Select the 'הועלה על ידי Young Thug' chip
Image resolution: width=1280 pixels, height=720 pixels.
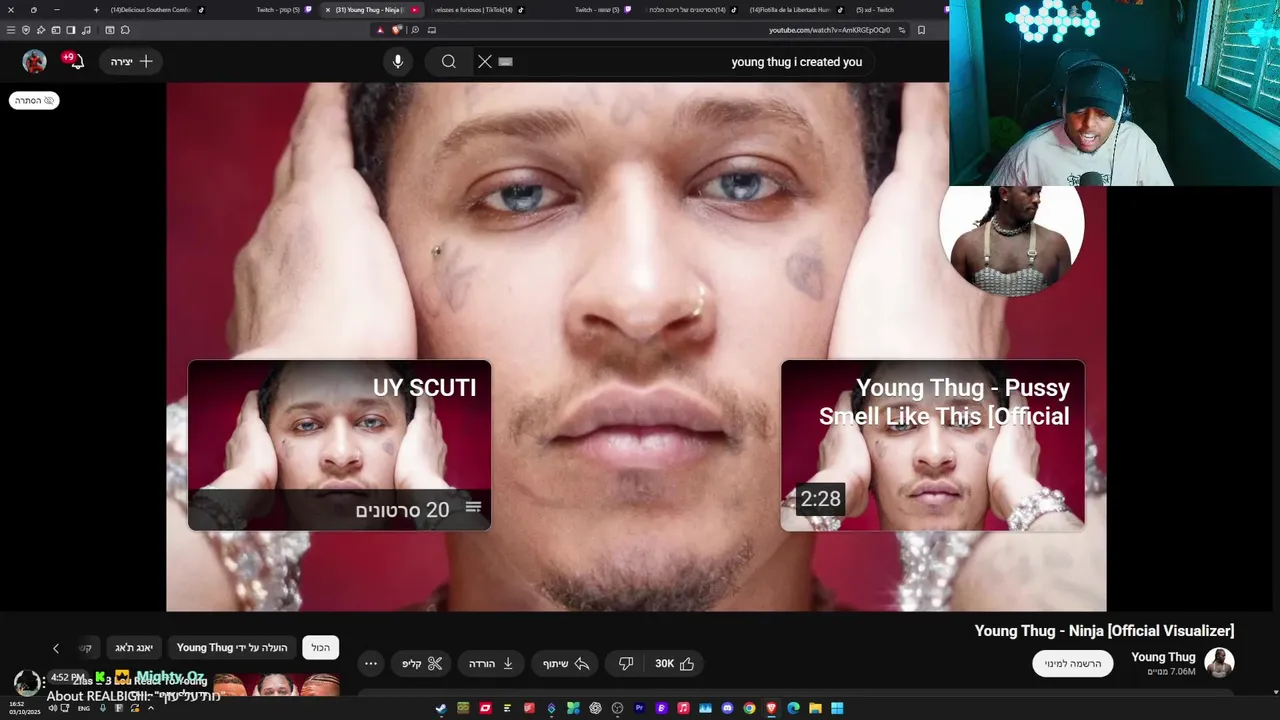pyautogui.click(x=232, y=648)
